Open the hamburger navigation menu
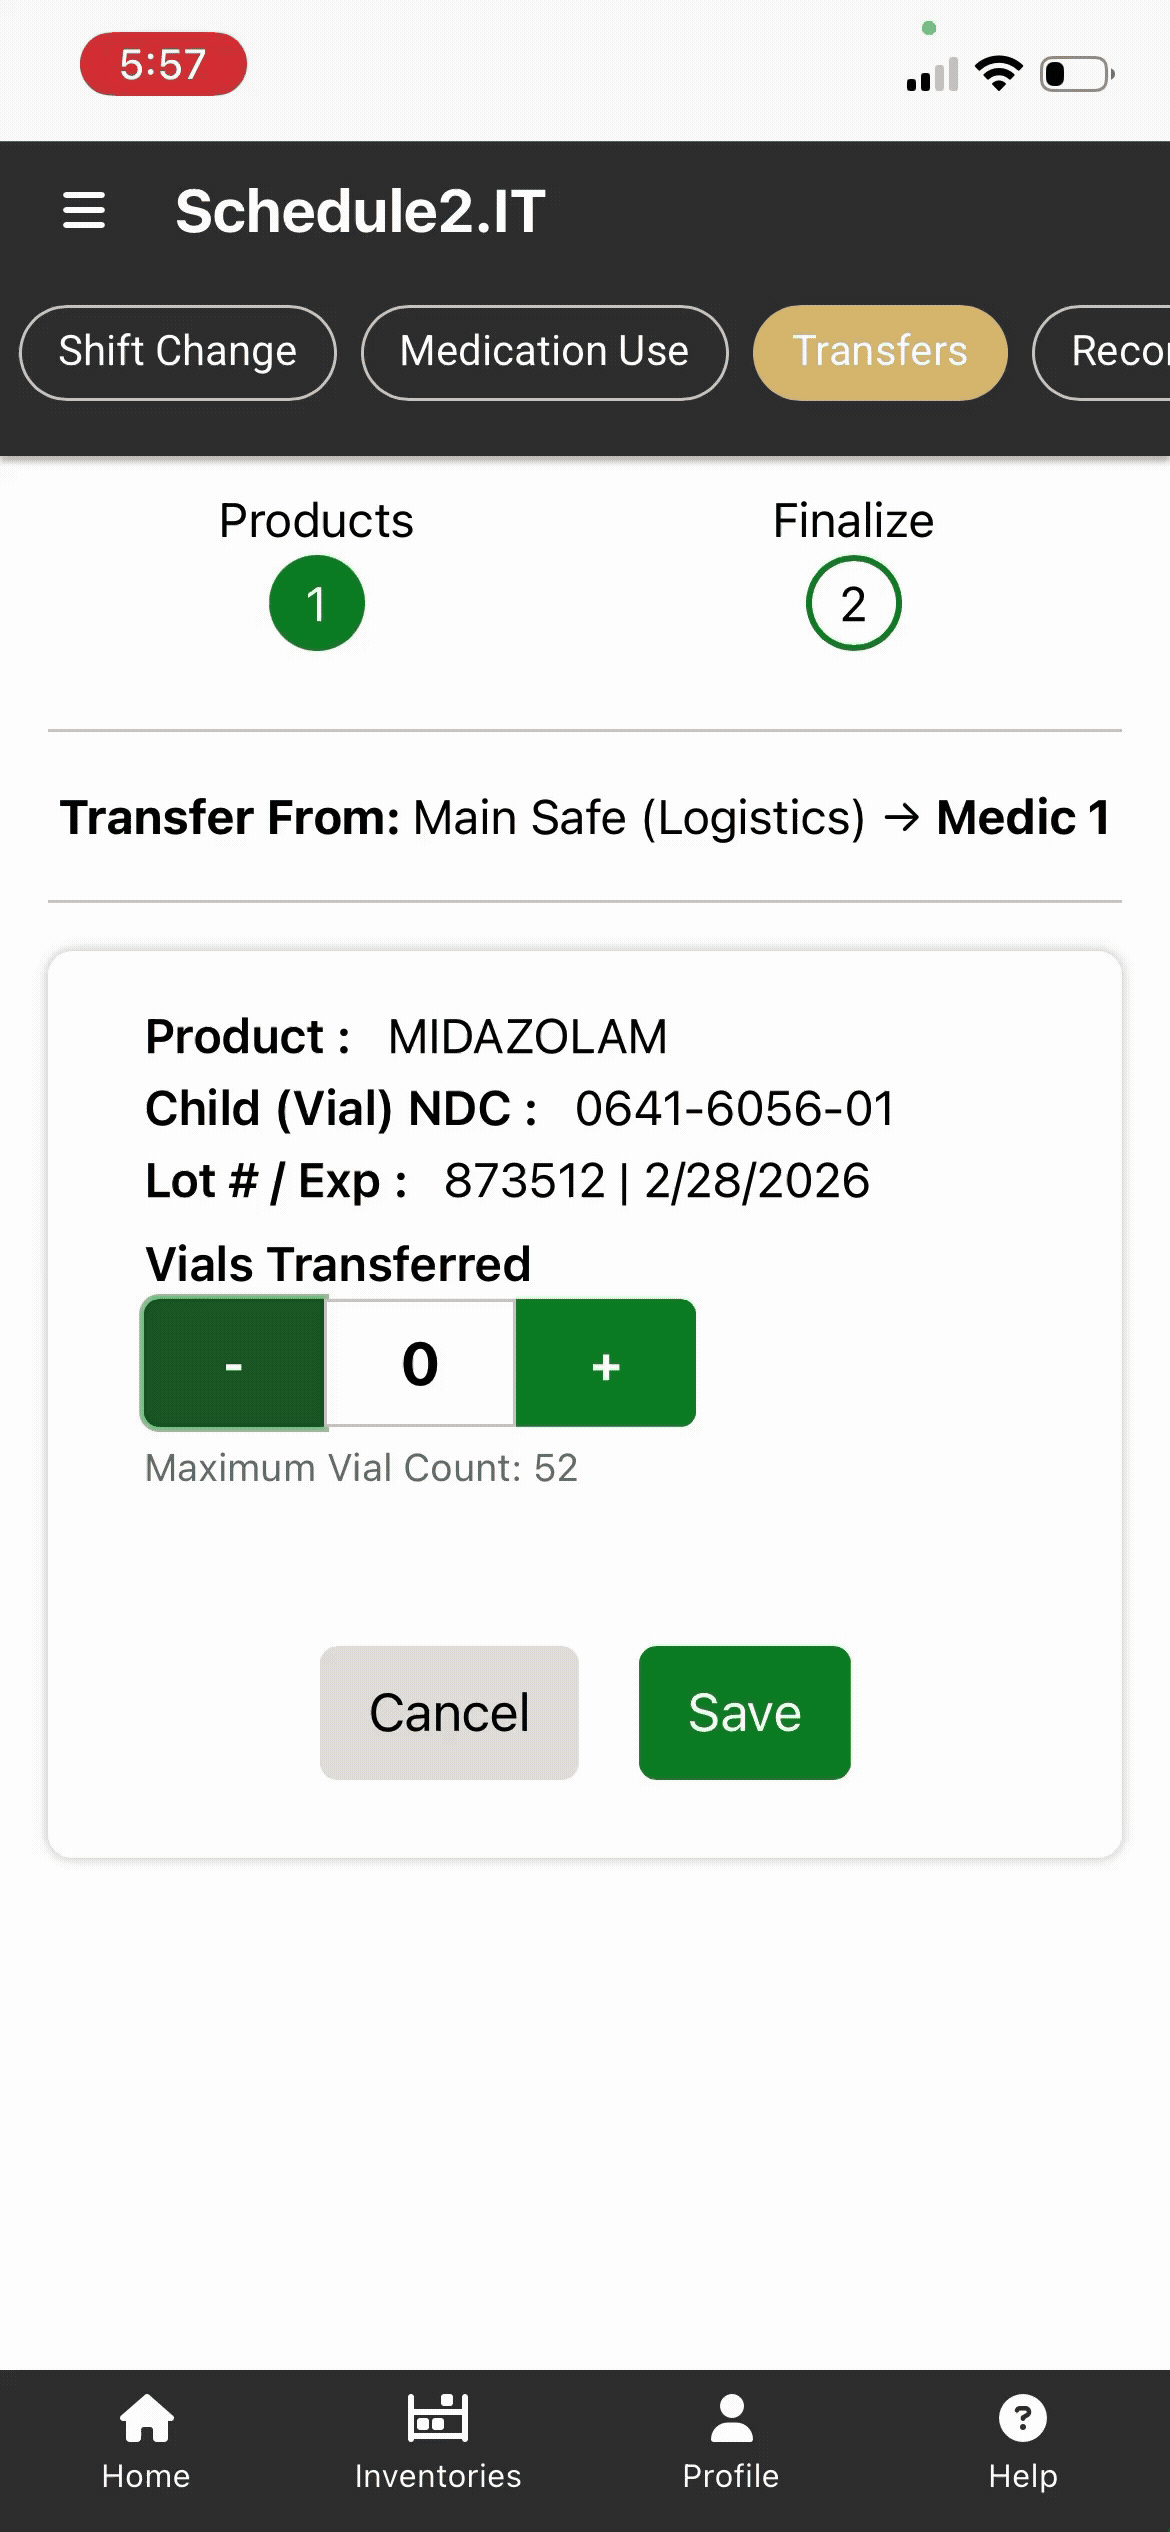The image size is (1170, 2532). [x=84, y=211]
